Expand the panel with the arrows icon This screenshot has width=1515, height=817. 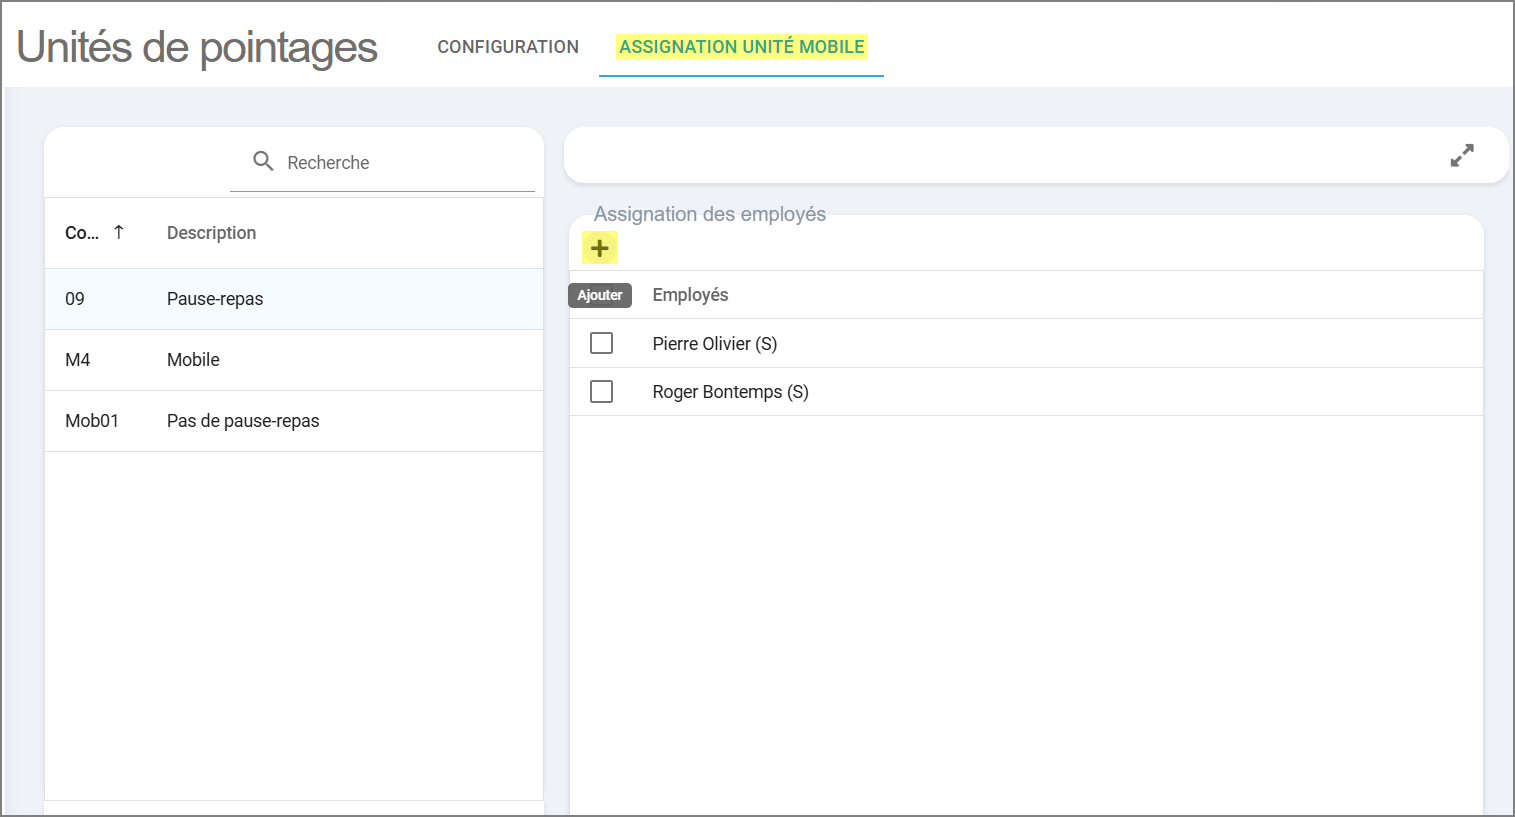(1462, 156)
